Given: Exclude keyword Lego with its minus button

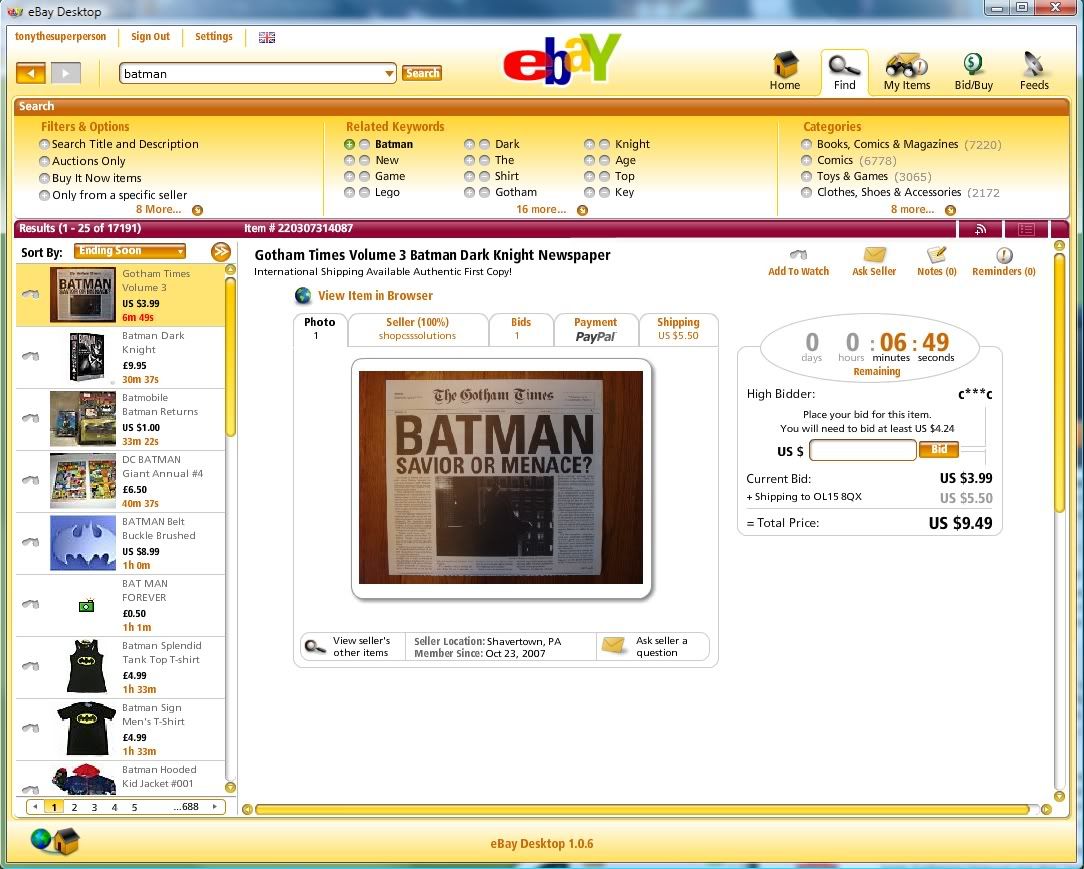Looking at the screenshot, I should (x=364, y=192).
